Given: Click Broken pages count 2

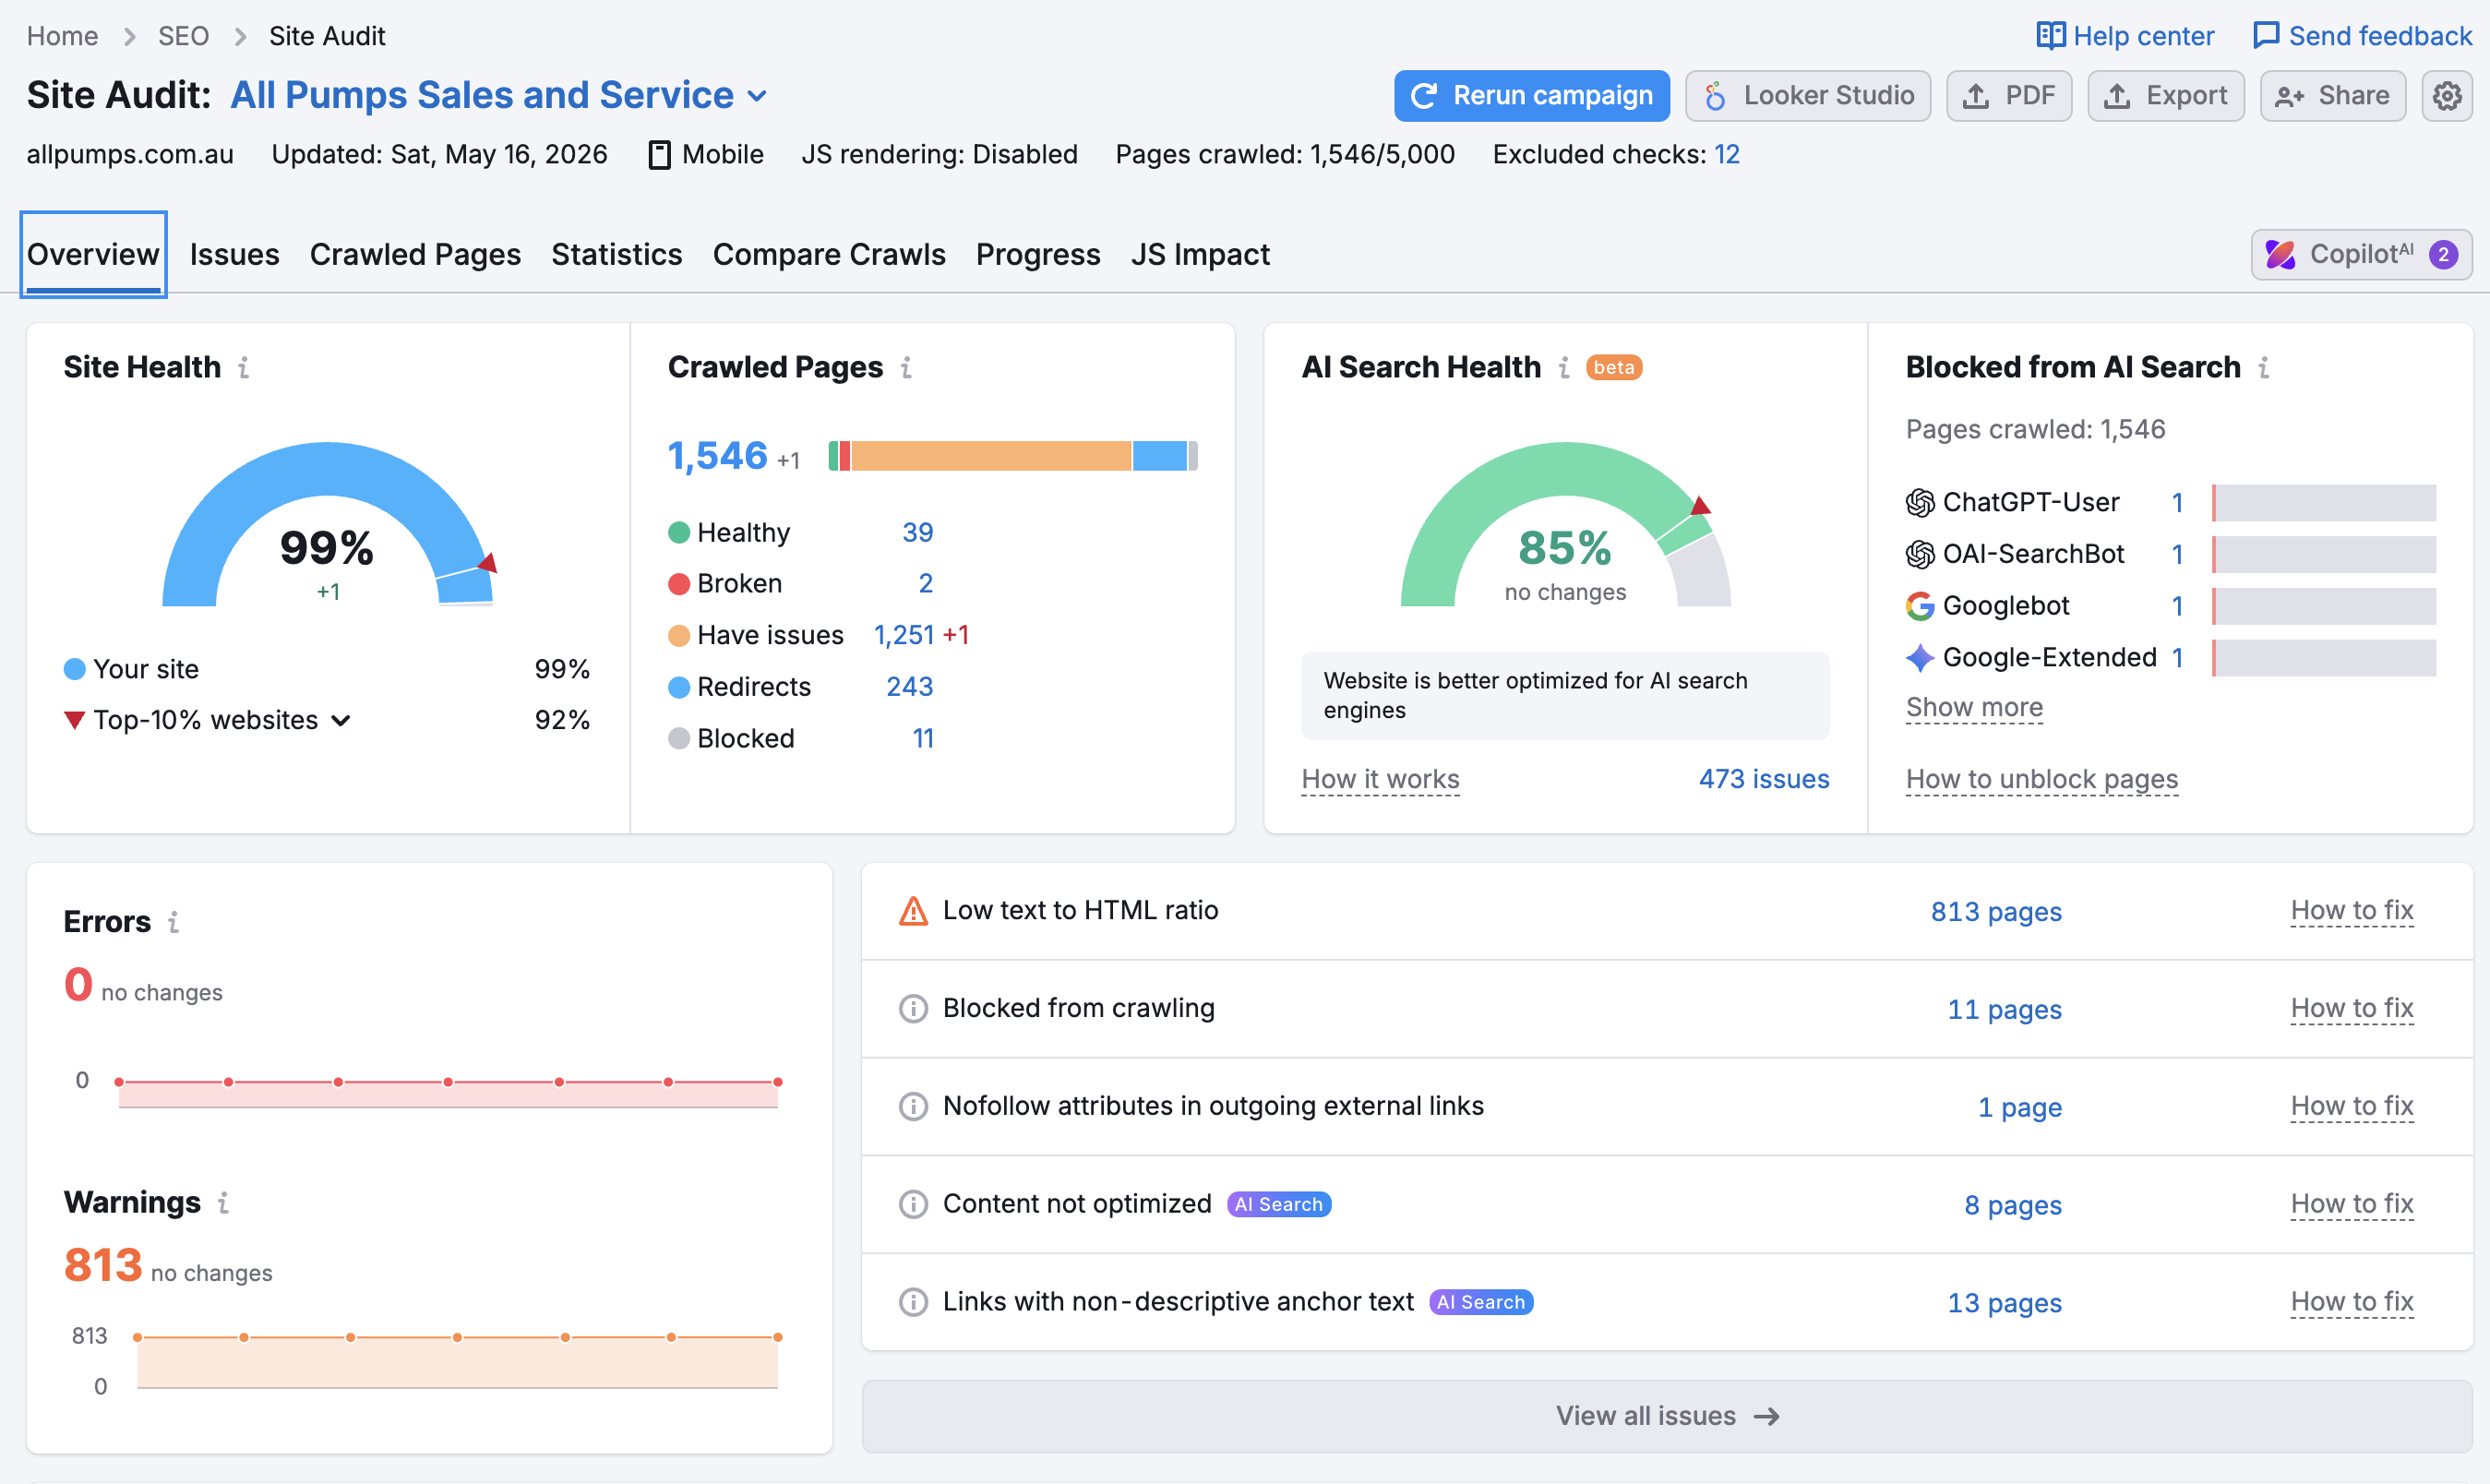Looking at the screenshot, I should (925, 584).
